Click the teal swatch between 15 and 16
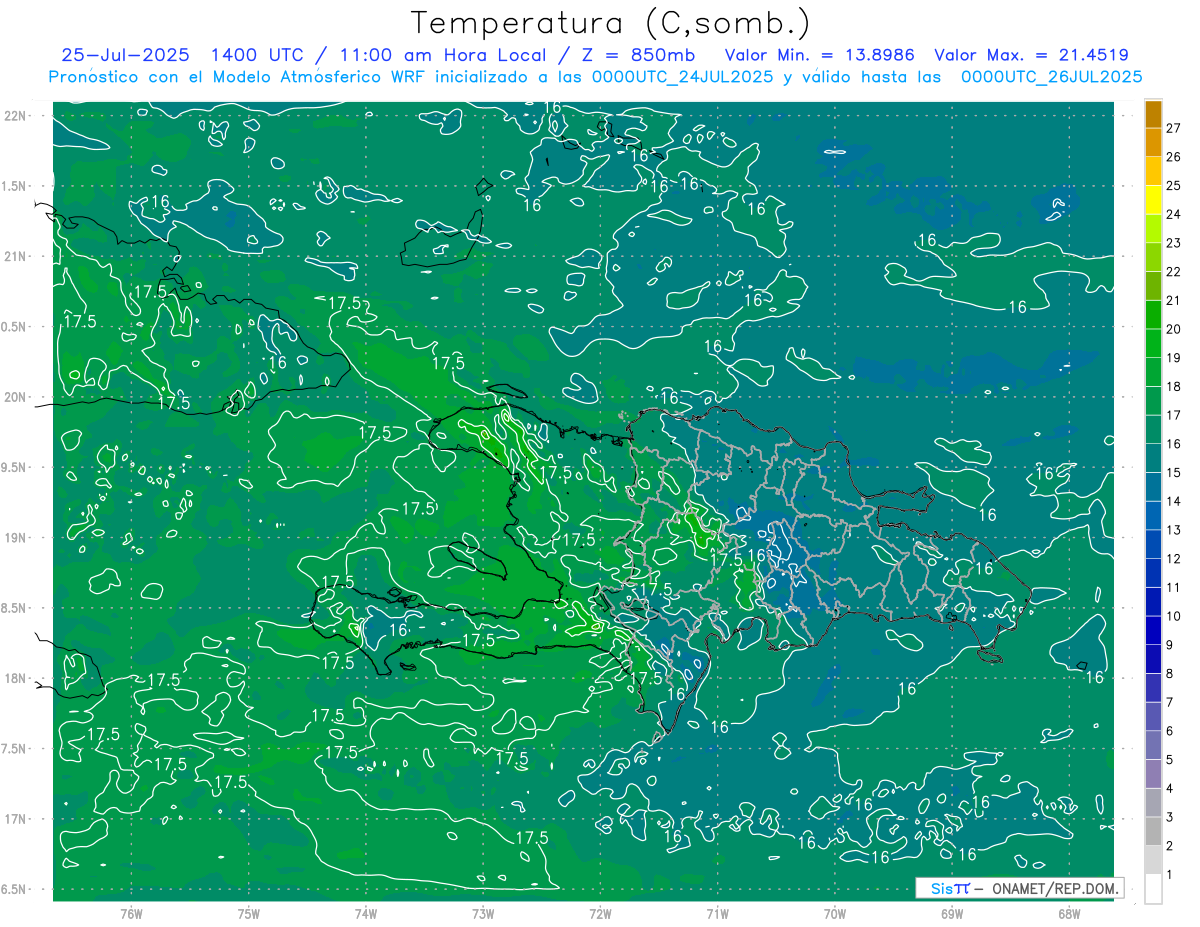Image resolution: width=1200 pixels, height=927 pixels. coord(1153,458)
